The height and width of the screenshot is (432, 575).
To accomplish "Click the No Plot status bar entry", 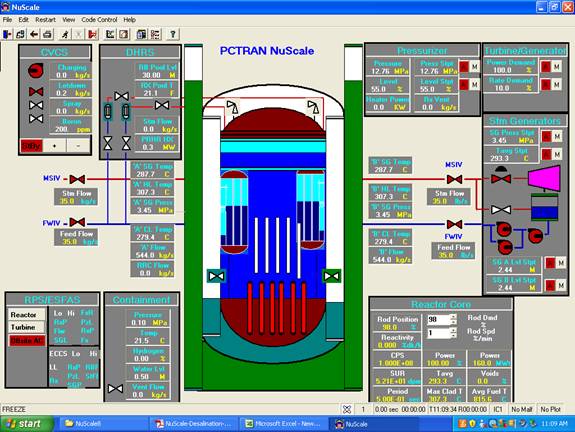I will [551, 409].
